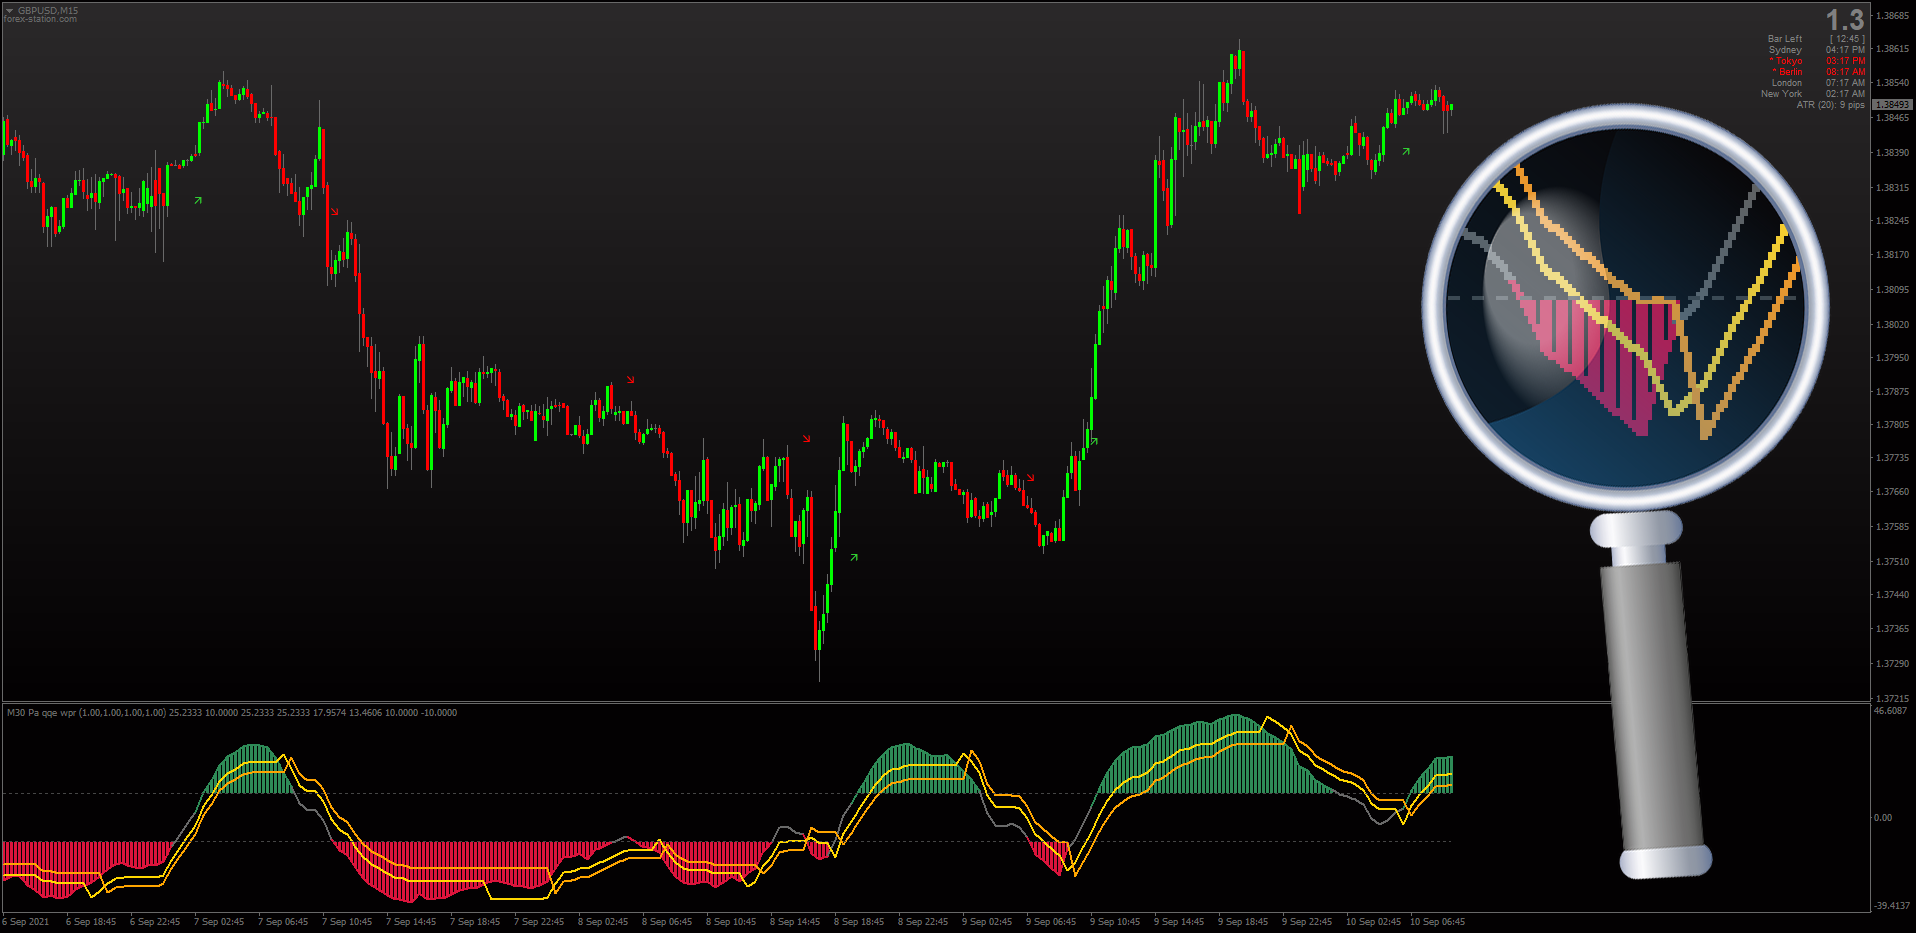Click the 0.00 level on indicator scale

click(1882, 818)
